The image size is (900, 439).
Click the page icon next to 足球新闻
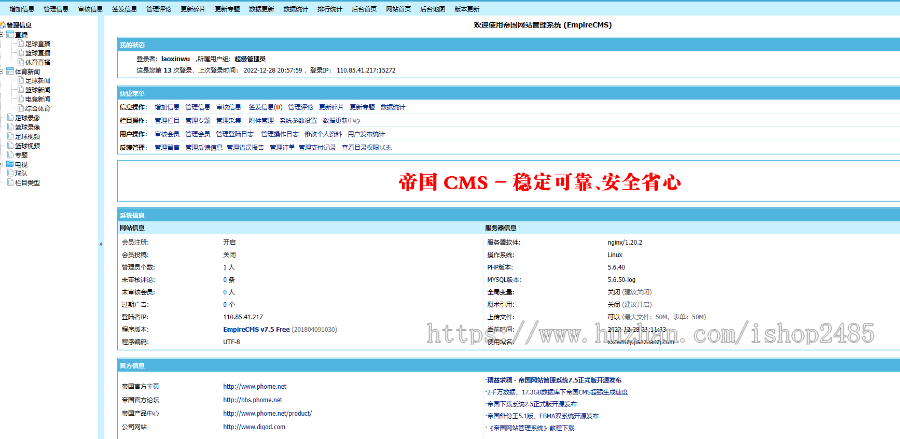21,80
